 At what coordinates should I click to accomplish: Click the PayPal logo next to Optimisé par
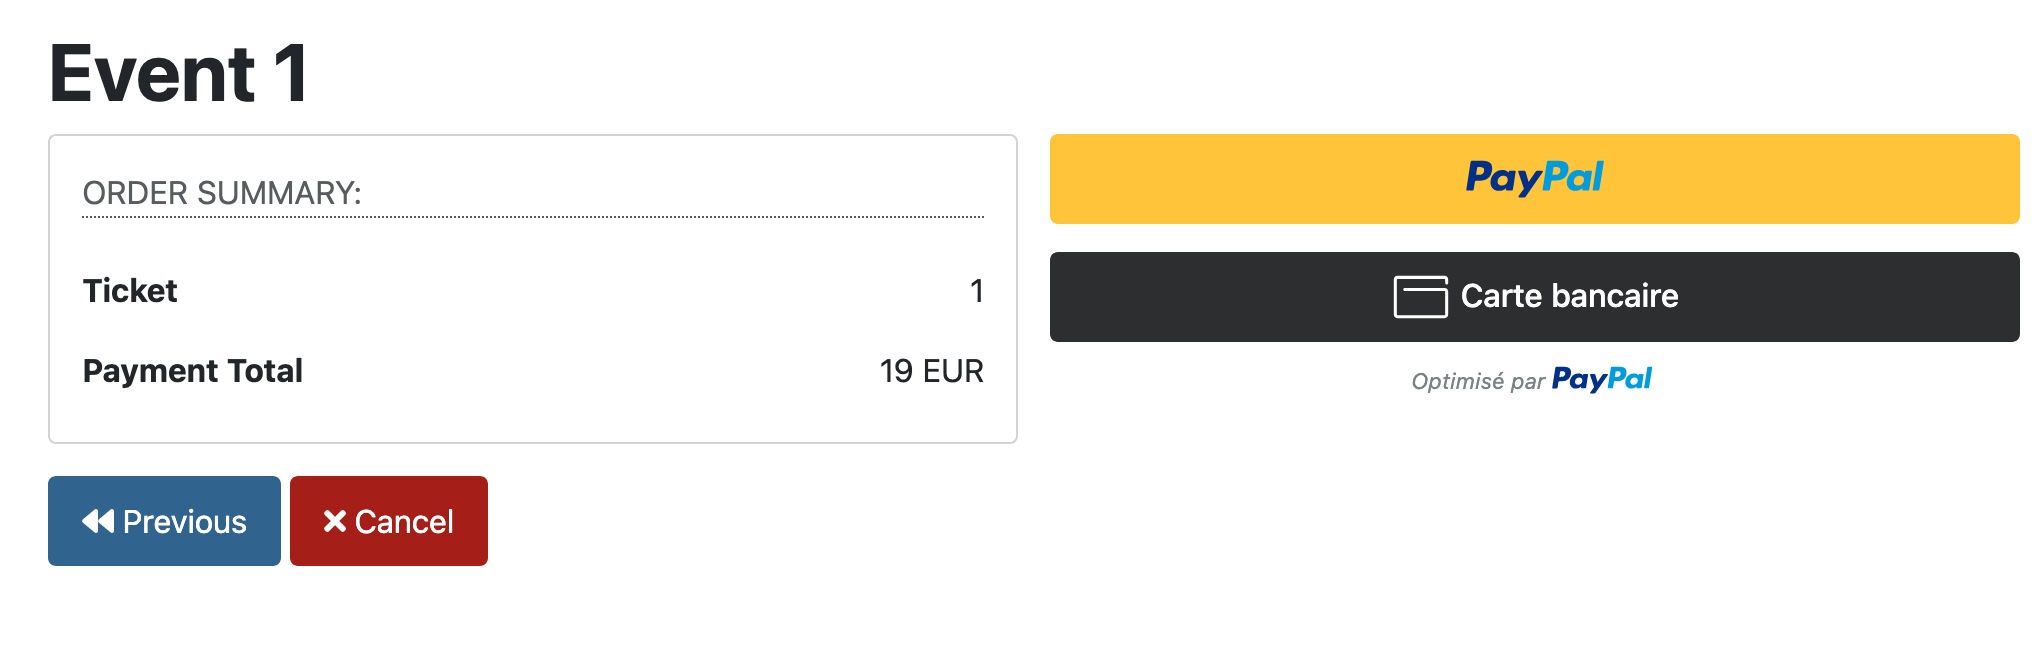(x=1601, y=379)
